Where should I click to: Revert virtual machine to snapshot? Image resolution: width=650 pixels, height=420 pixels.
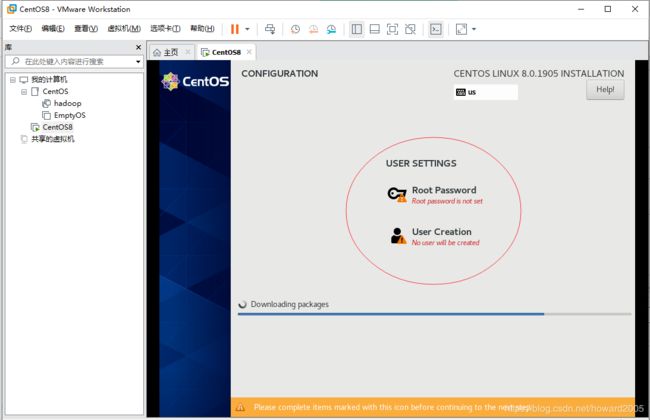[313, 29]
